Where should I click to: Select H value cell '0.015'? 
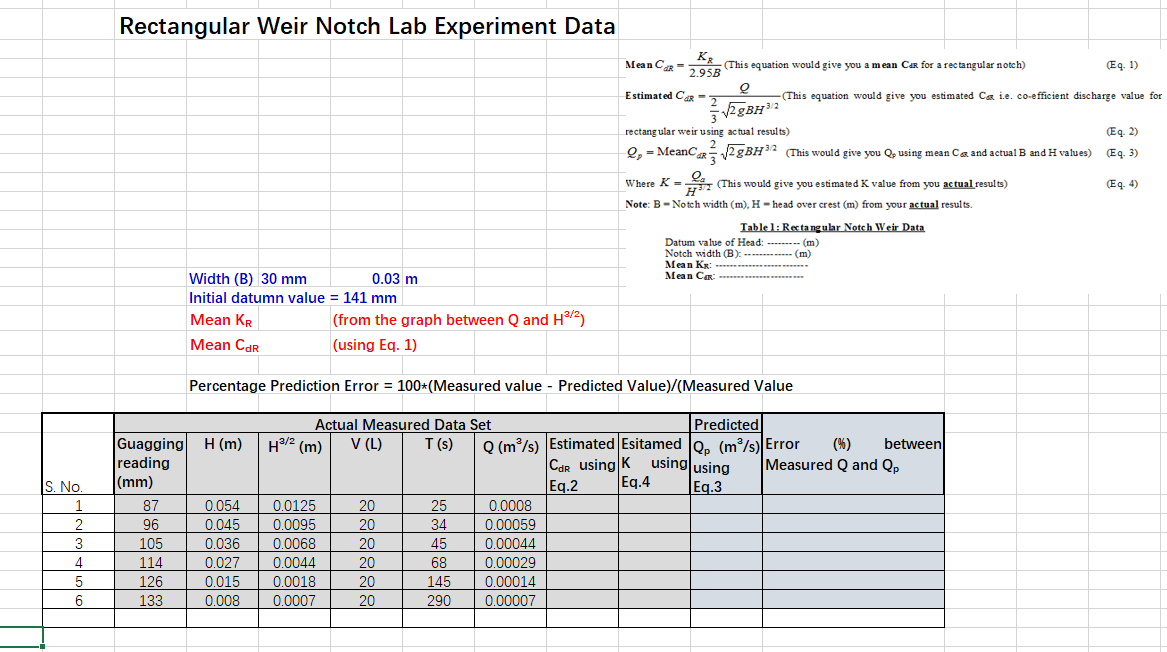click(223, 582)
